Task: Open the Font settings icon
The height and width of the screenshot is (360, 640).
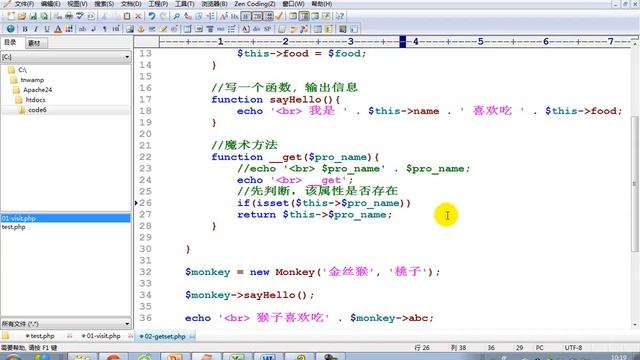Action: [224, 16]
